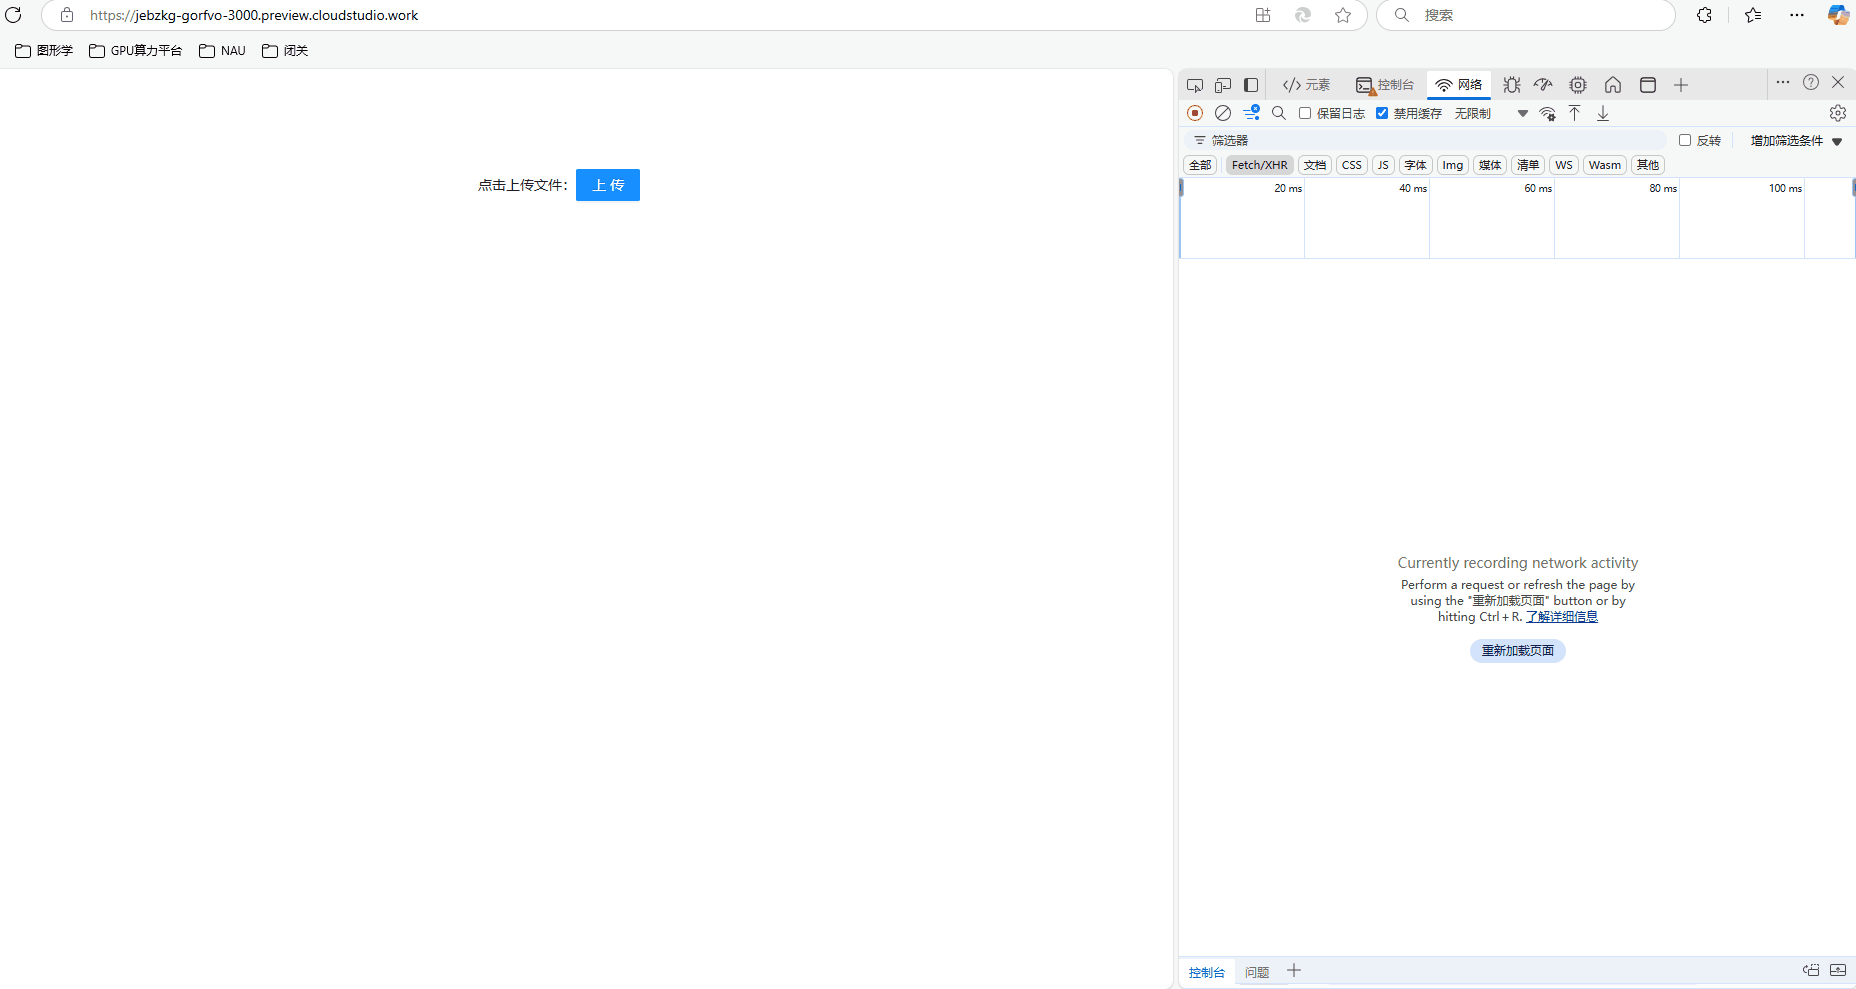Open network search magnifier icon
This screenshot has height=989, width=1856.
1279,113
